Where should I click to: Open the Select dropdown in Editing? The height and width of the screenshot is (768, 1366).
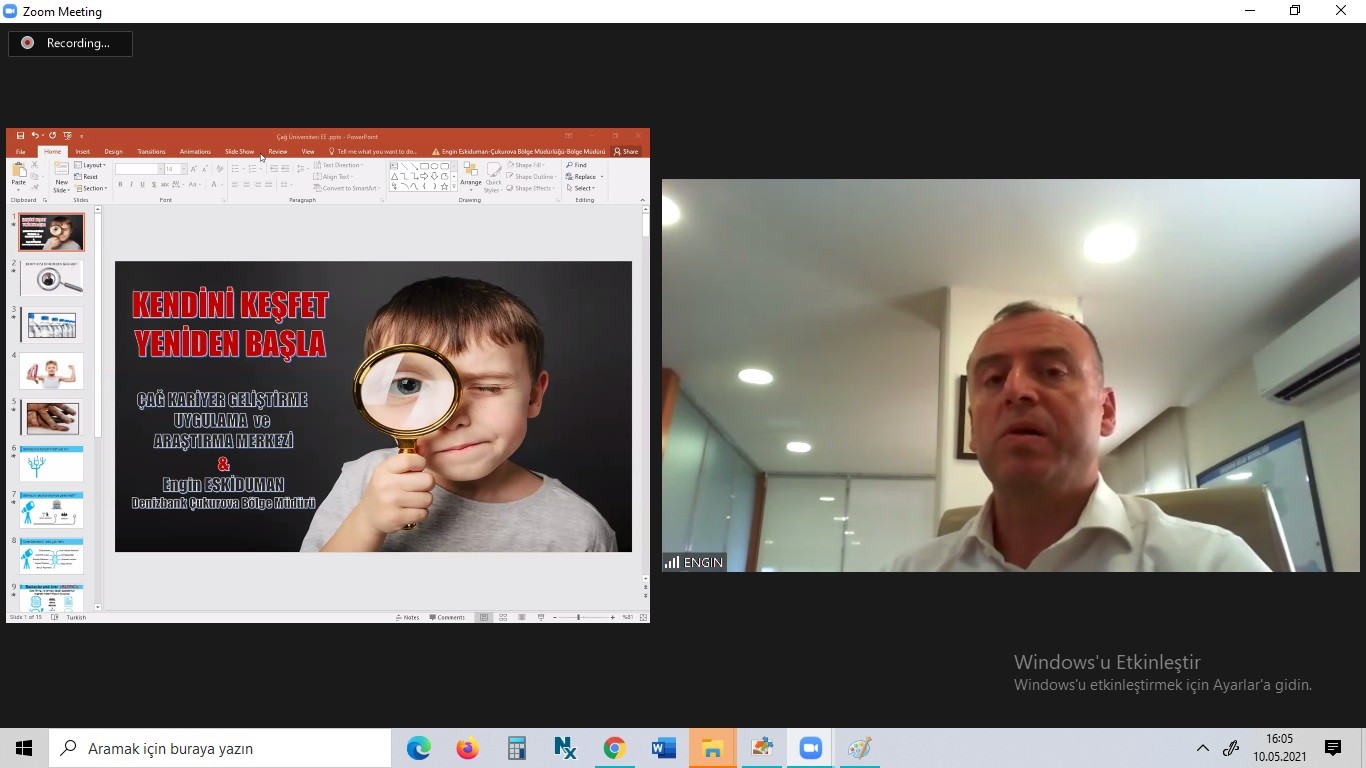coord(582,188)
